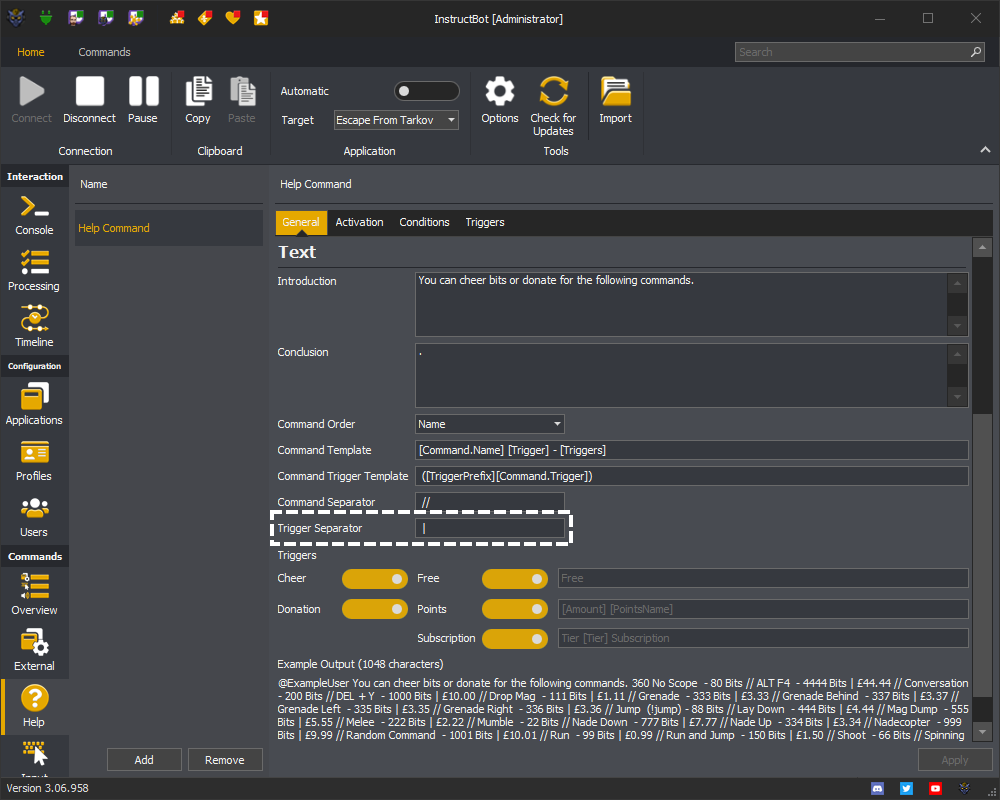Viewport: 1000px width, 800px height.
Task: Click the Conclusion box scroll down arrow
Action: pos(957,397)
